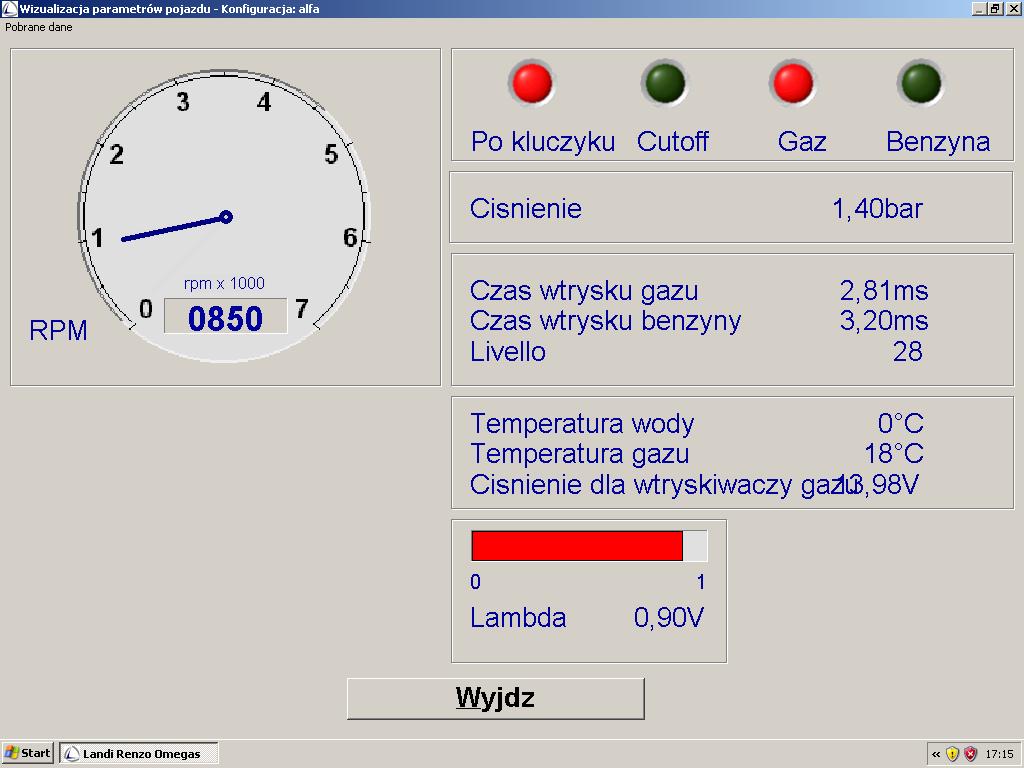Click the Landi Renzo icon in the taskbar button
Image resolution: width=1024 pixels, height=768 pixels.
[71, 754]
